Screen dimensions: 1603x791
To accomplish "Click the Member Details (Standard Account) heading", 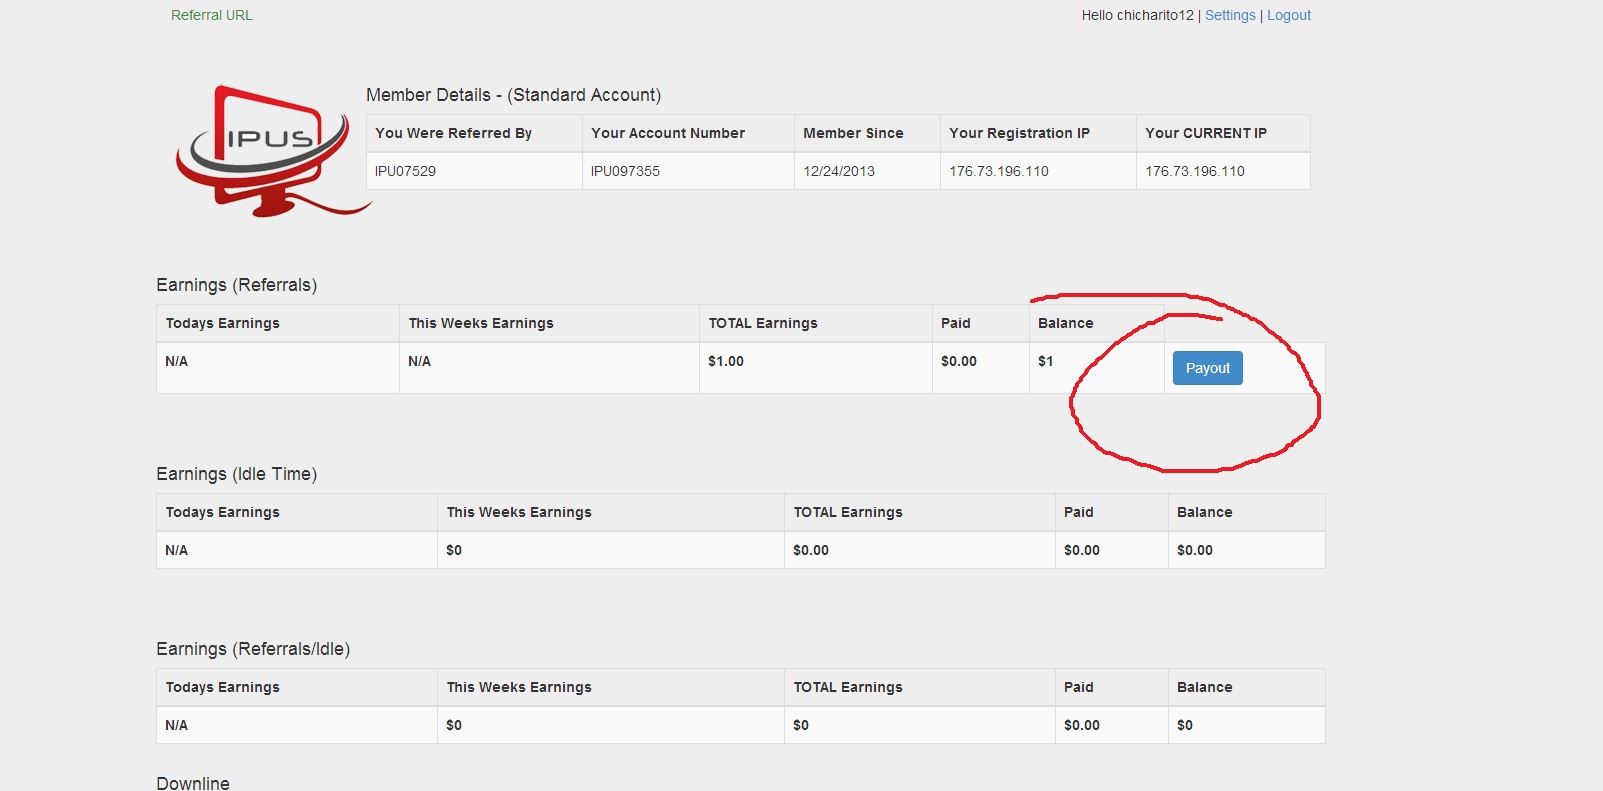I will [x=513, y=95].
